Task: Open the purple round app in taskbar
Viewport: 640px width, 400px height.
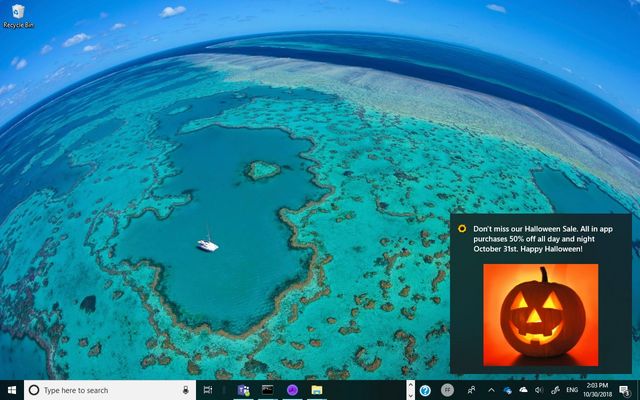Action: [292, 390]
